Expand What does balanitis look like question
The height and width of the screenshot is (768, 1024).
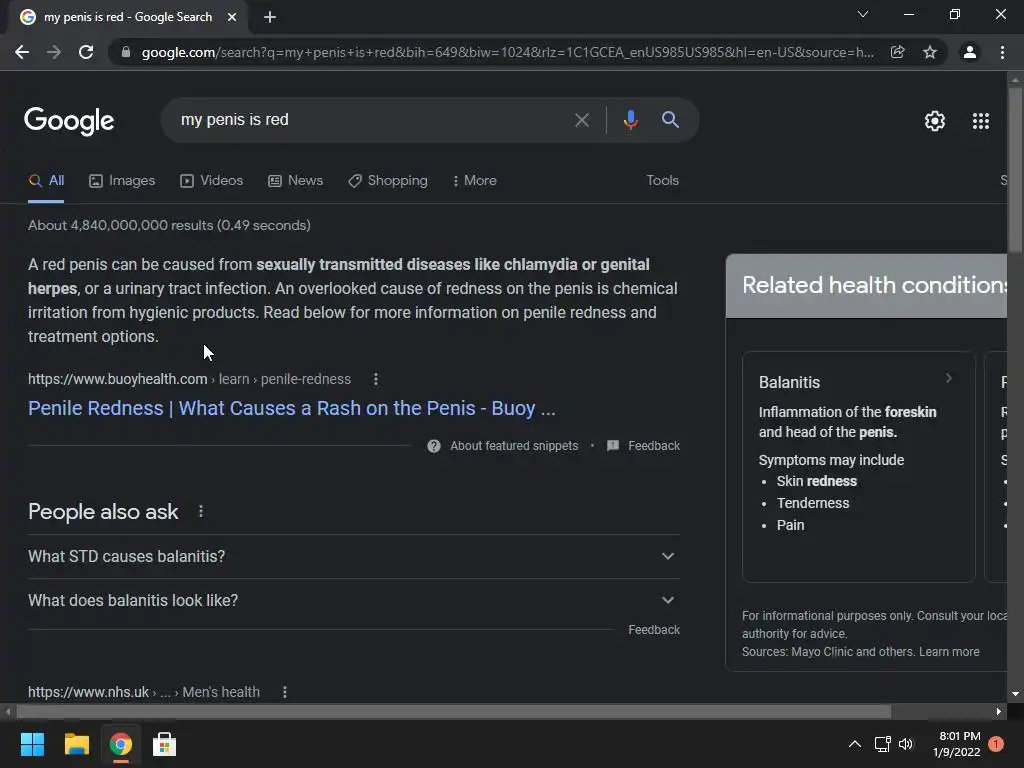tap(354, 600)
